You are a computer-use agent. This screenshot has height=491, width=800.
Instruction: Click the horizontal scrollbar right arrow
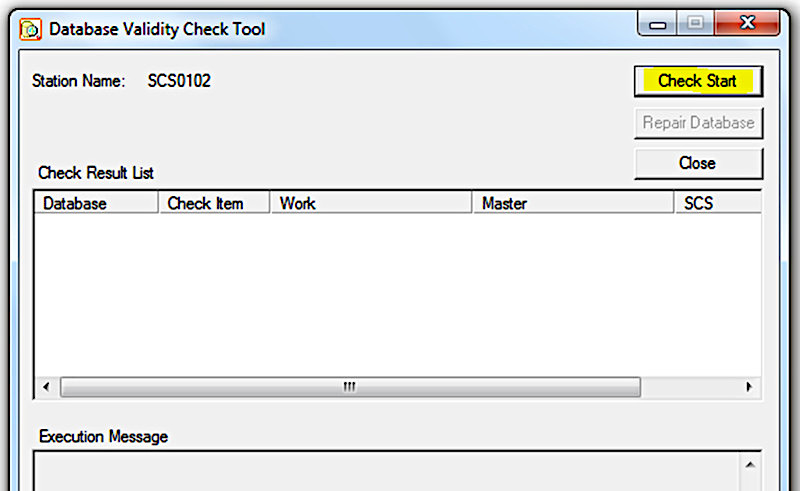749,387
